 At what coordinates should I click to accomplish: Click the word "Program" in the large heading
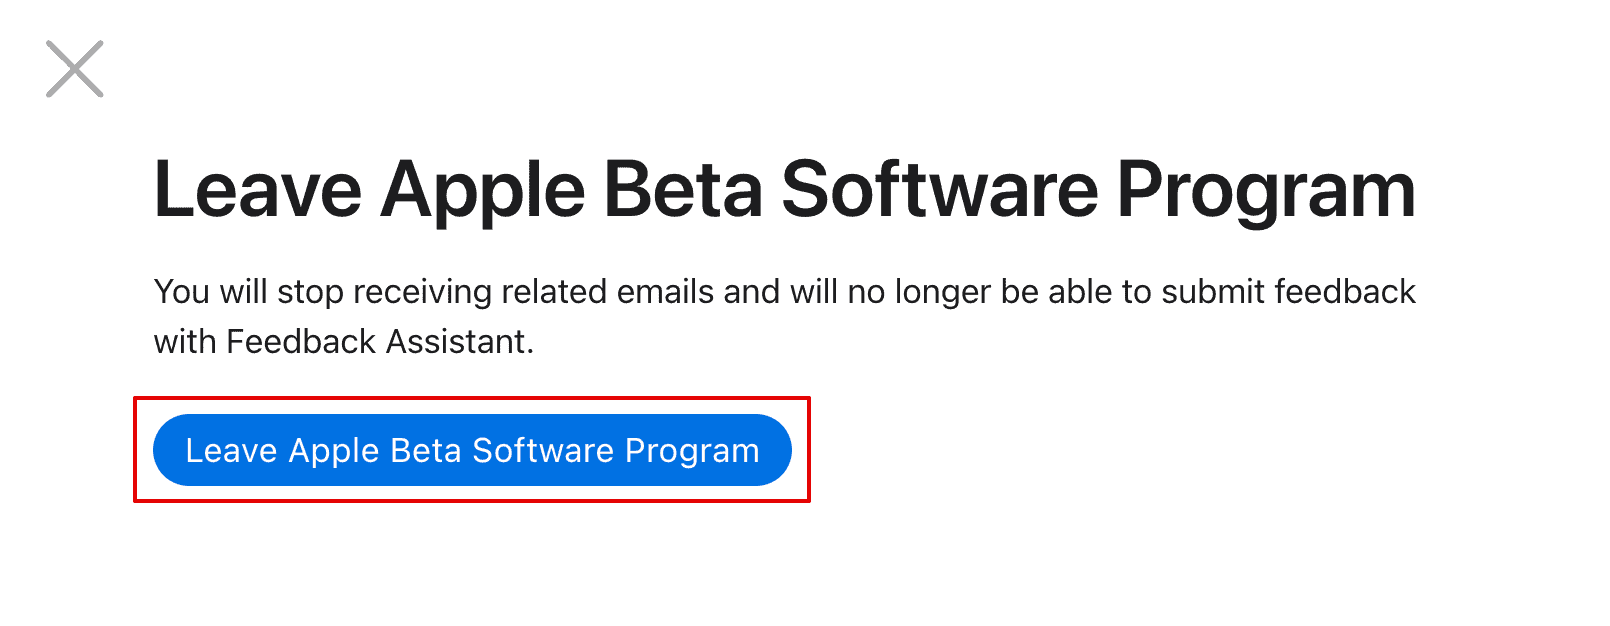coord(1265,190)
